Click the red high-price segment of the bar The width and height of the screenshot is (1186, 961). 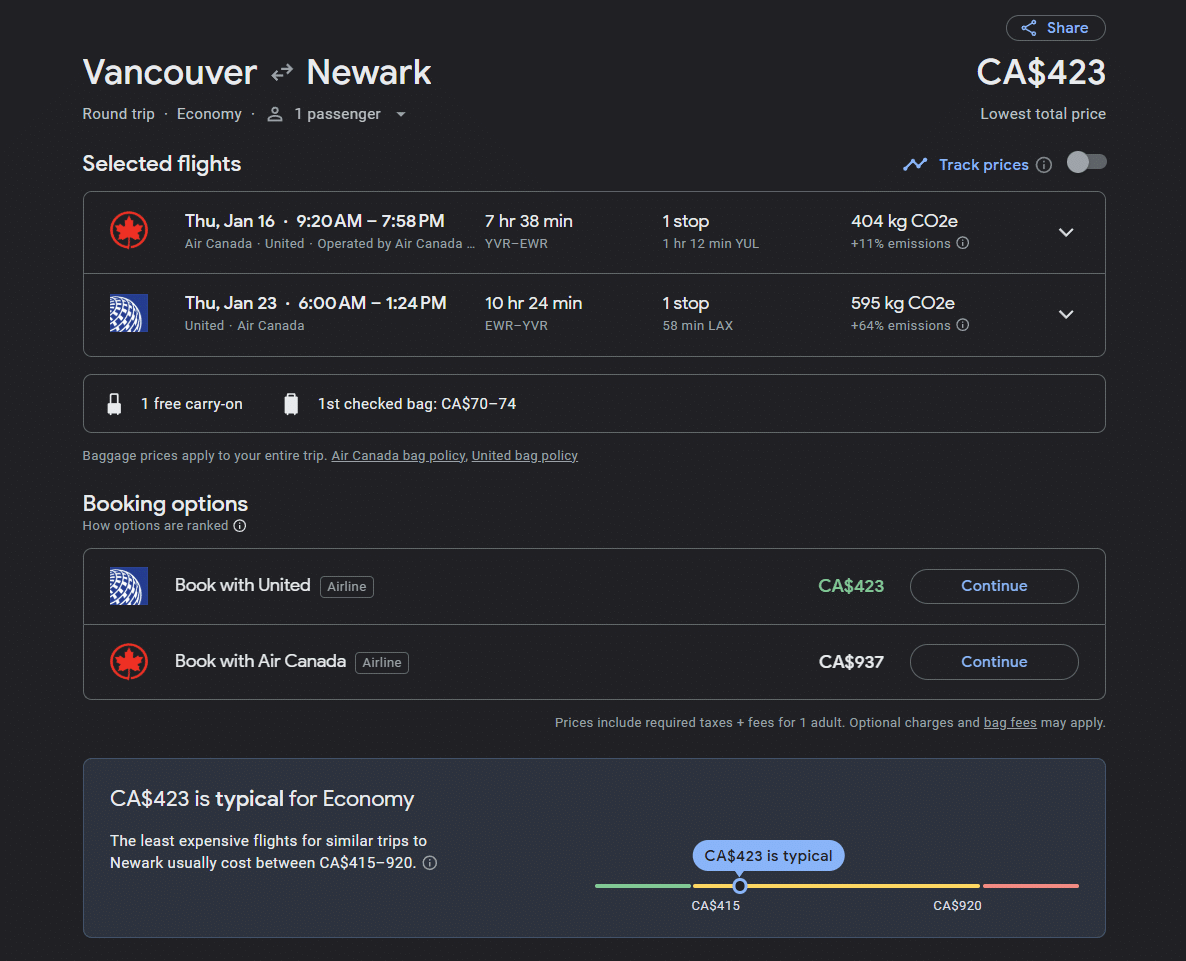(x=1031, y=885)
